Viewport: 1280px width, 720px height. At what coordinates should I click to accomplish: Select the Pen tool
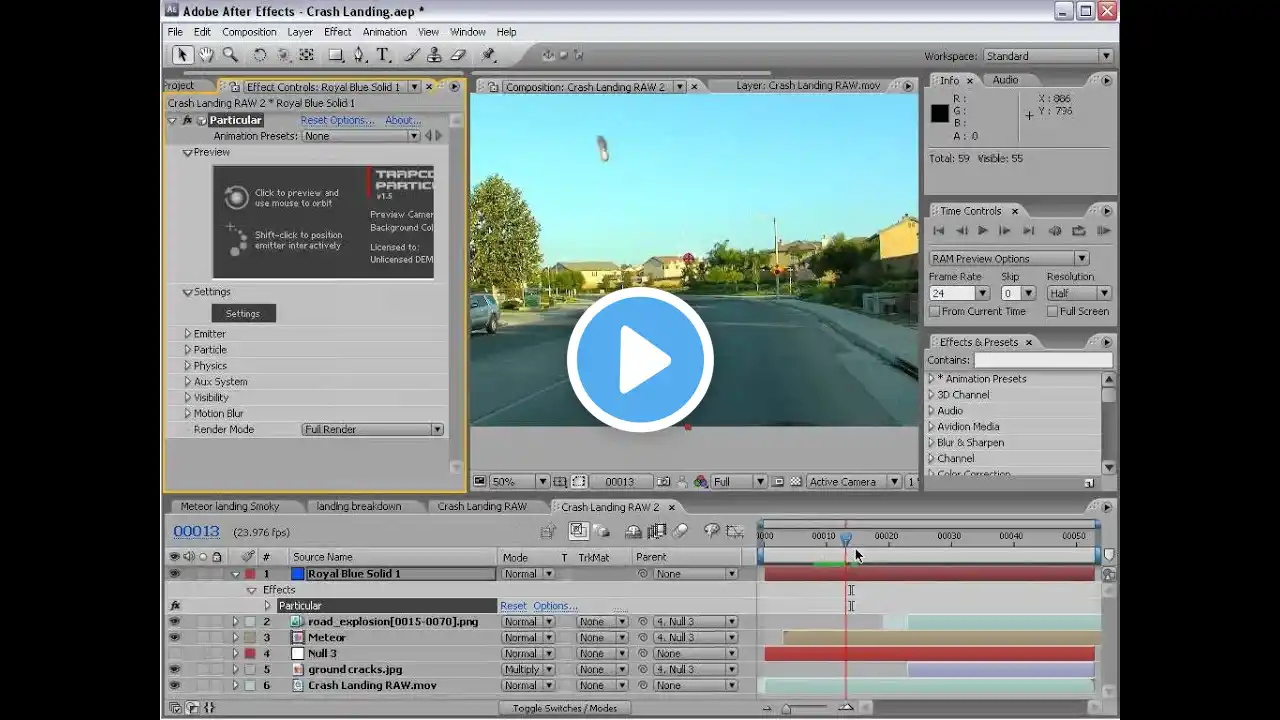[360, 56]
